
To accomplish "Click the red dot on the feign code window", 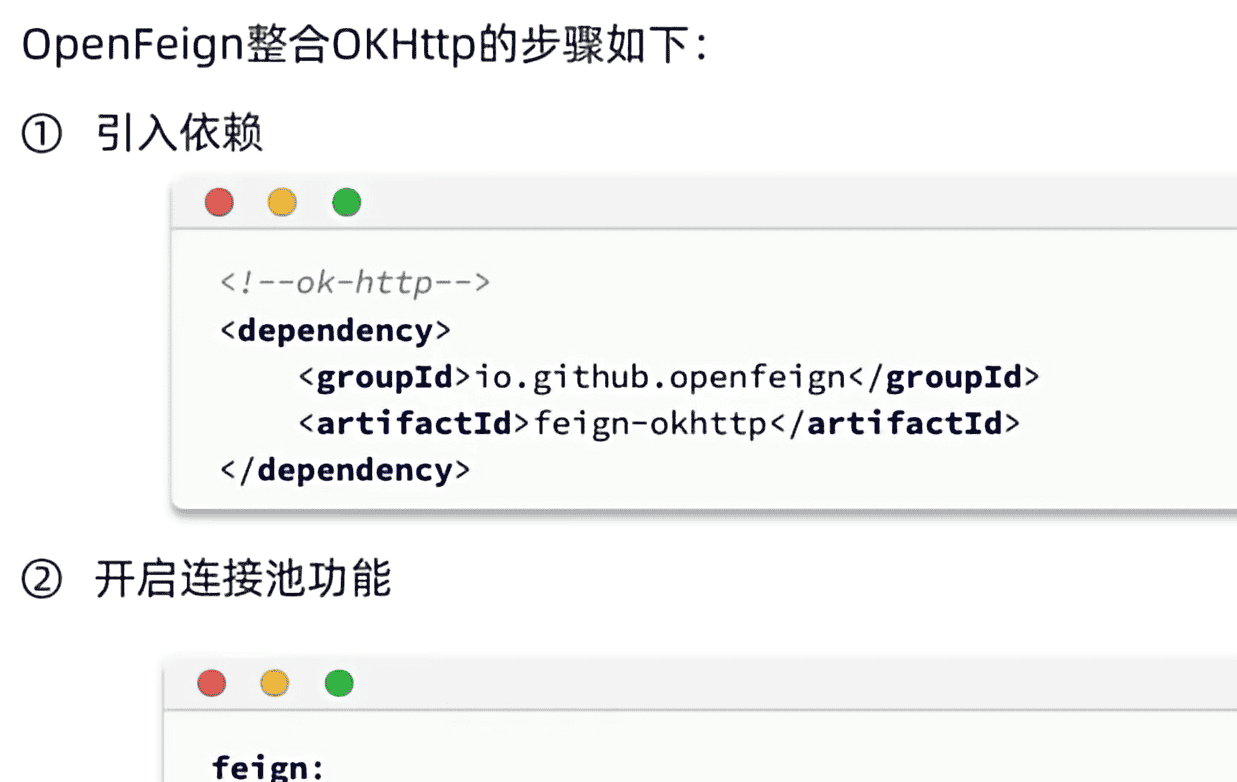I will click(211, 684).
